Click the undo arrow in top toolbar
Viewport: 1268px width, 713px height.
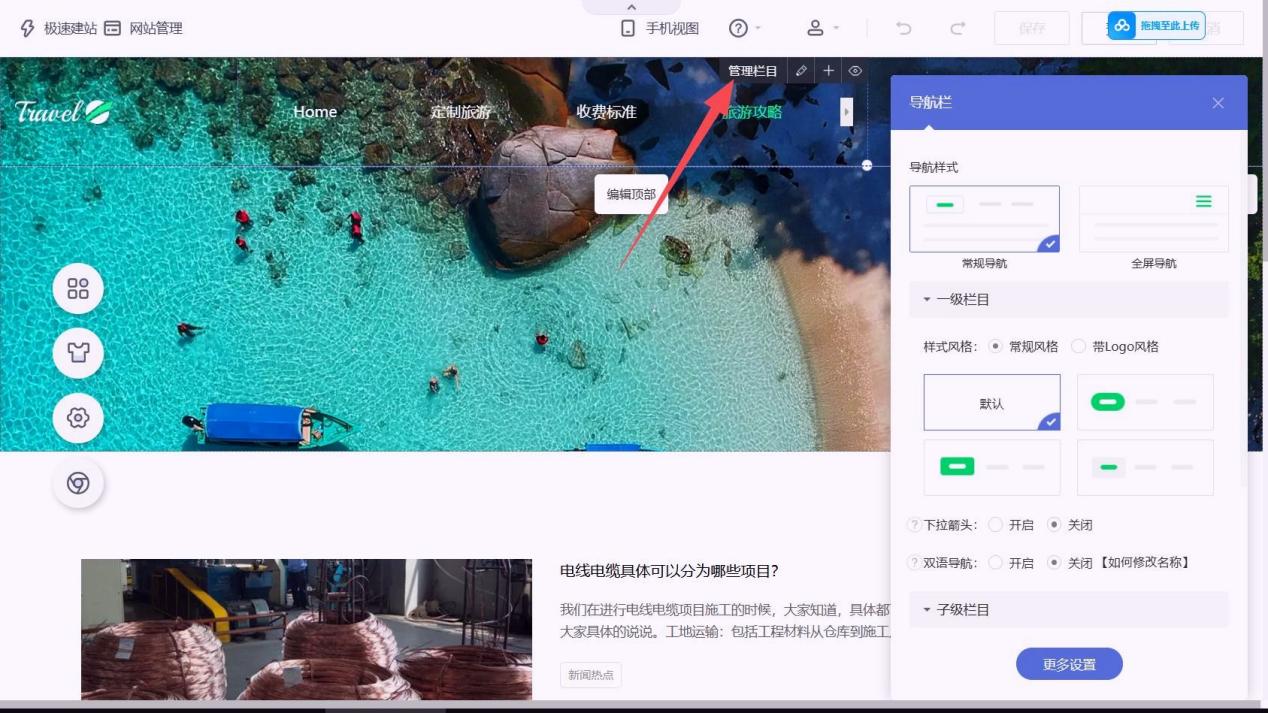click(904, 28)
